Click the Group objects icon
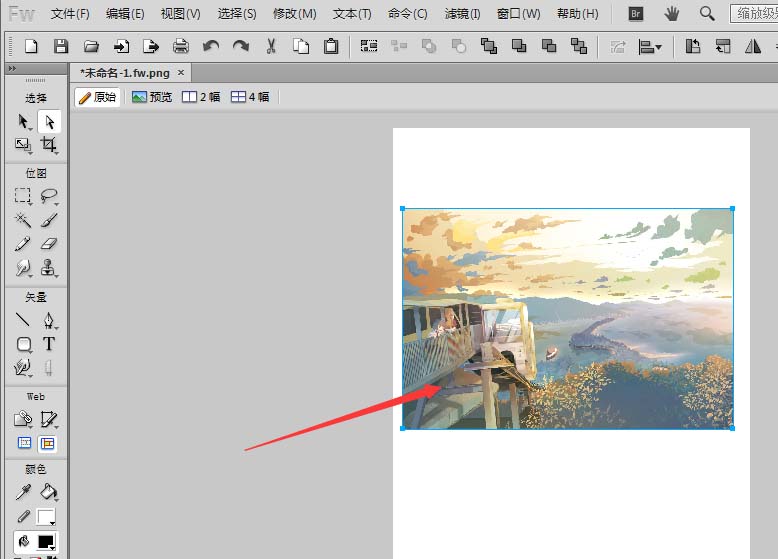Viewport: 778px width, 559px height. (369, 46)
